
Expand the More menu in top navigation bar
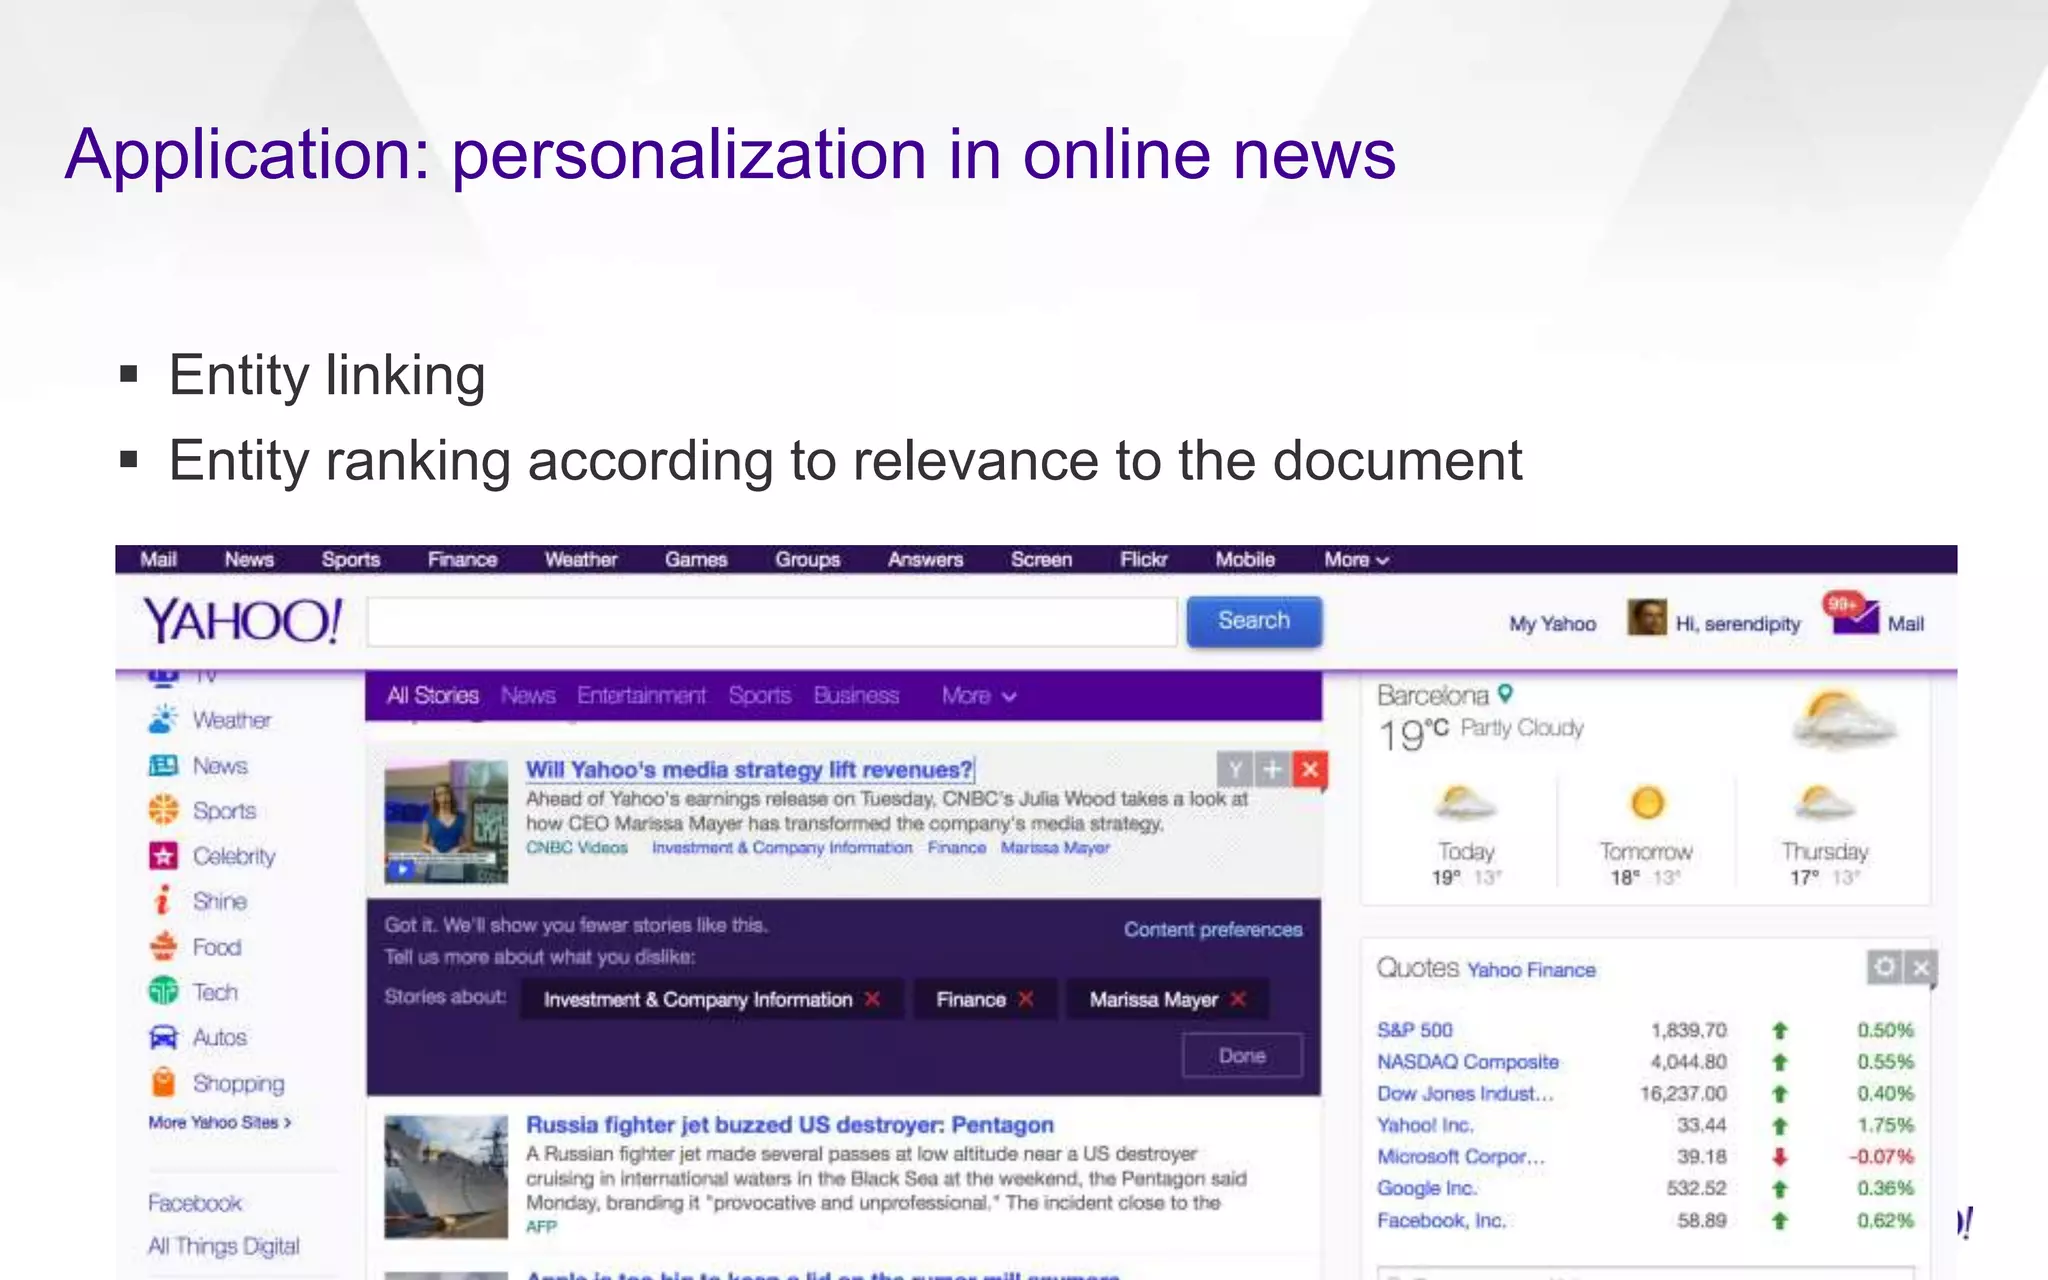pyautogui.click(x=1356, y=560)
